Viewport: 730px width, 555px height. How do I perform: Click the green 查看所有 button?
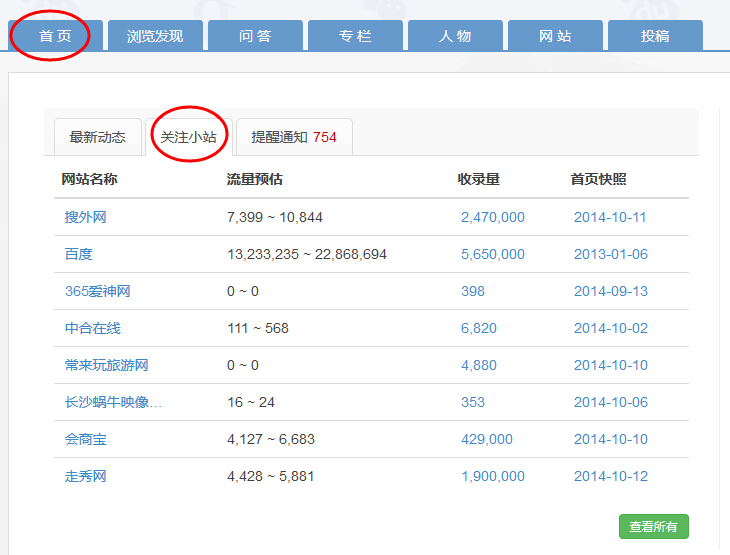(x=654, y=527)
